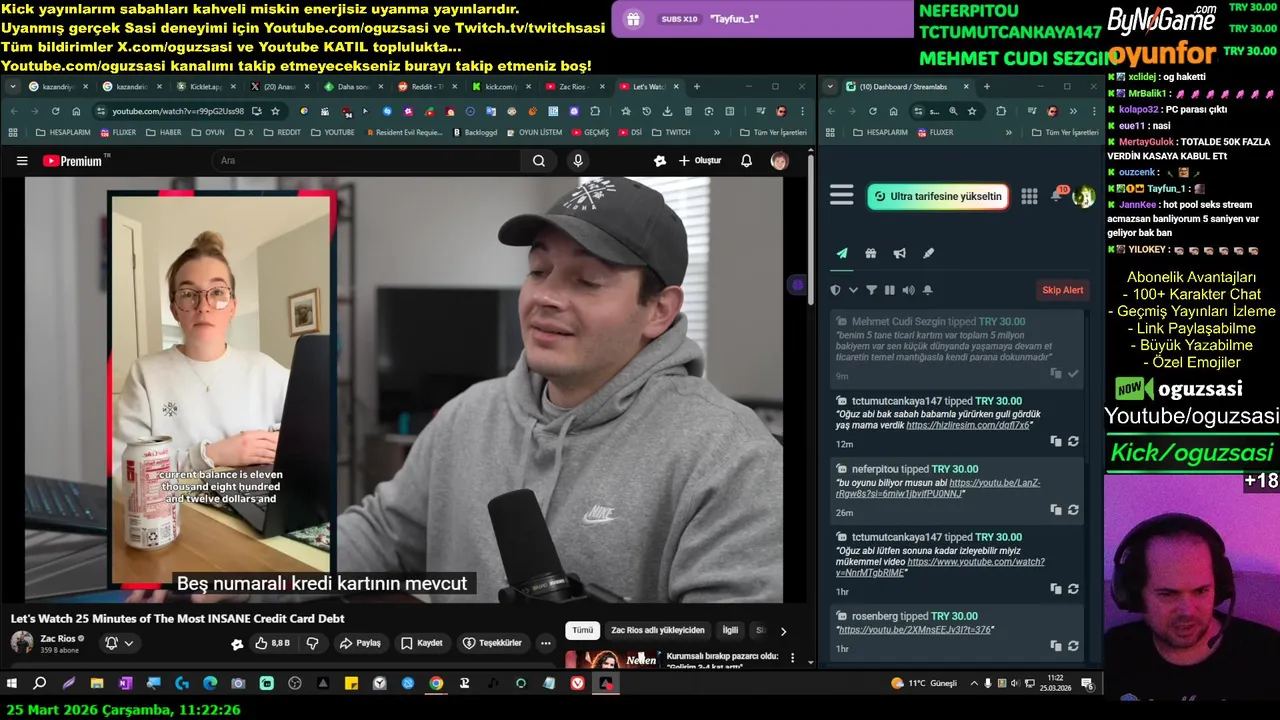Viewport: 1280px width, 720px height.
Task: Open the OYUN bookmark folder
Action: pyautogui.click(x=208, y=132)
